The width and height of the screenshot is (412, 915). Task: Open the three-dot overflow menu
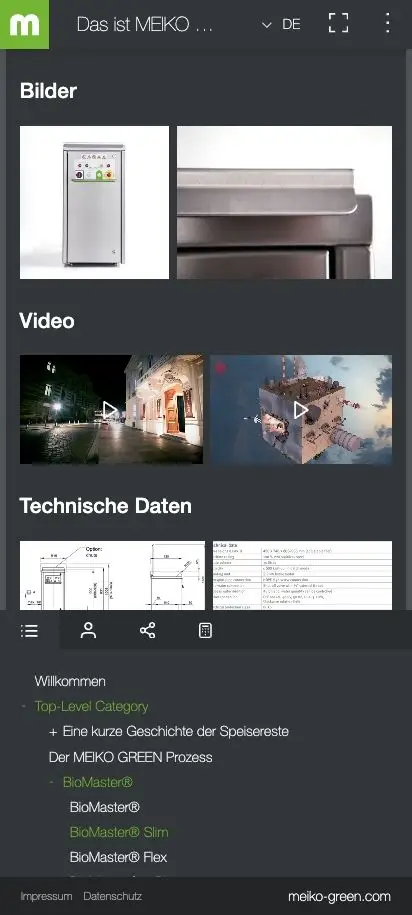coord(387,23)
